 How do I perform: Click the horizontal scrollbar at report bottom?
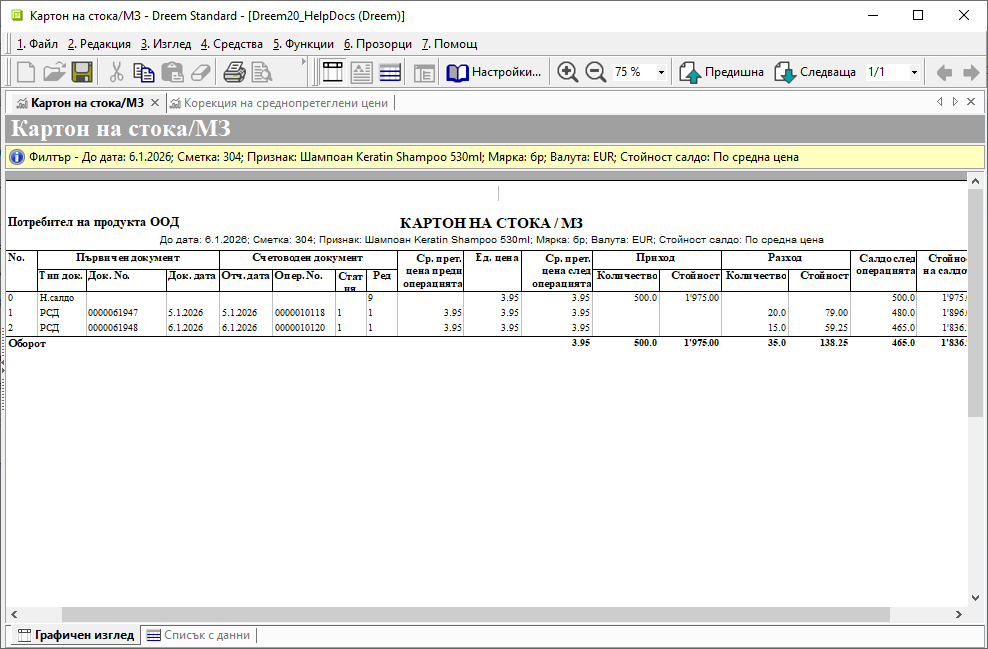click(x=476, y=614)
